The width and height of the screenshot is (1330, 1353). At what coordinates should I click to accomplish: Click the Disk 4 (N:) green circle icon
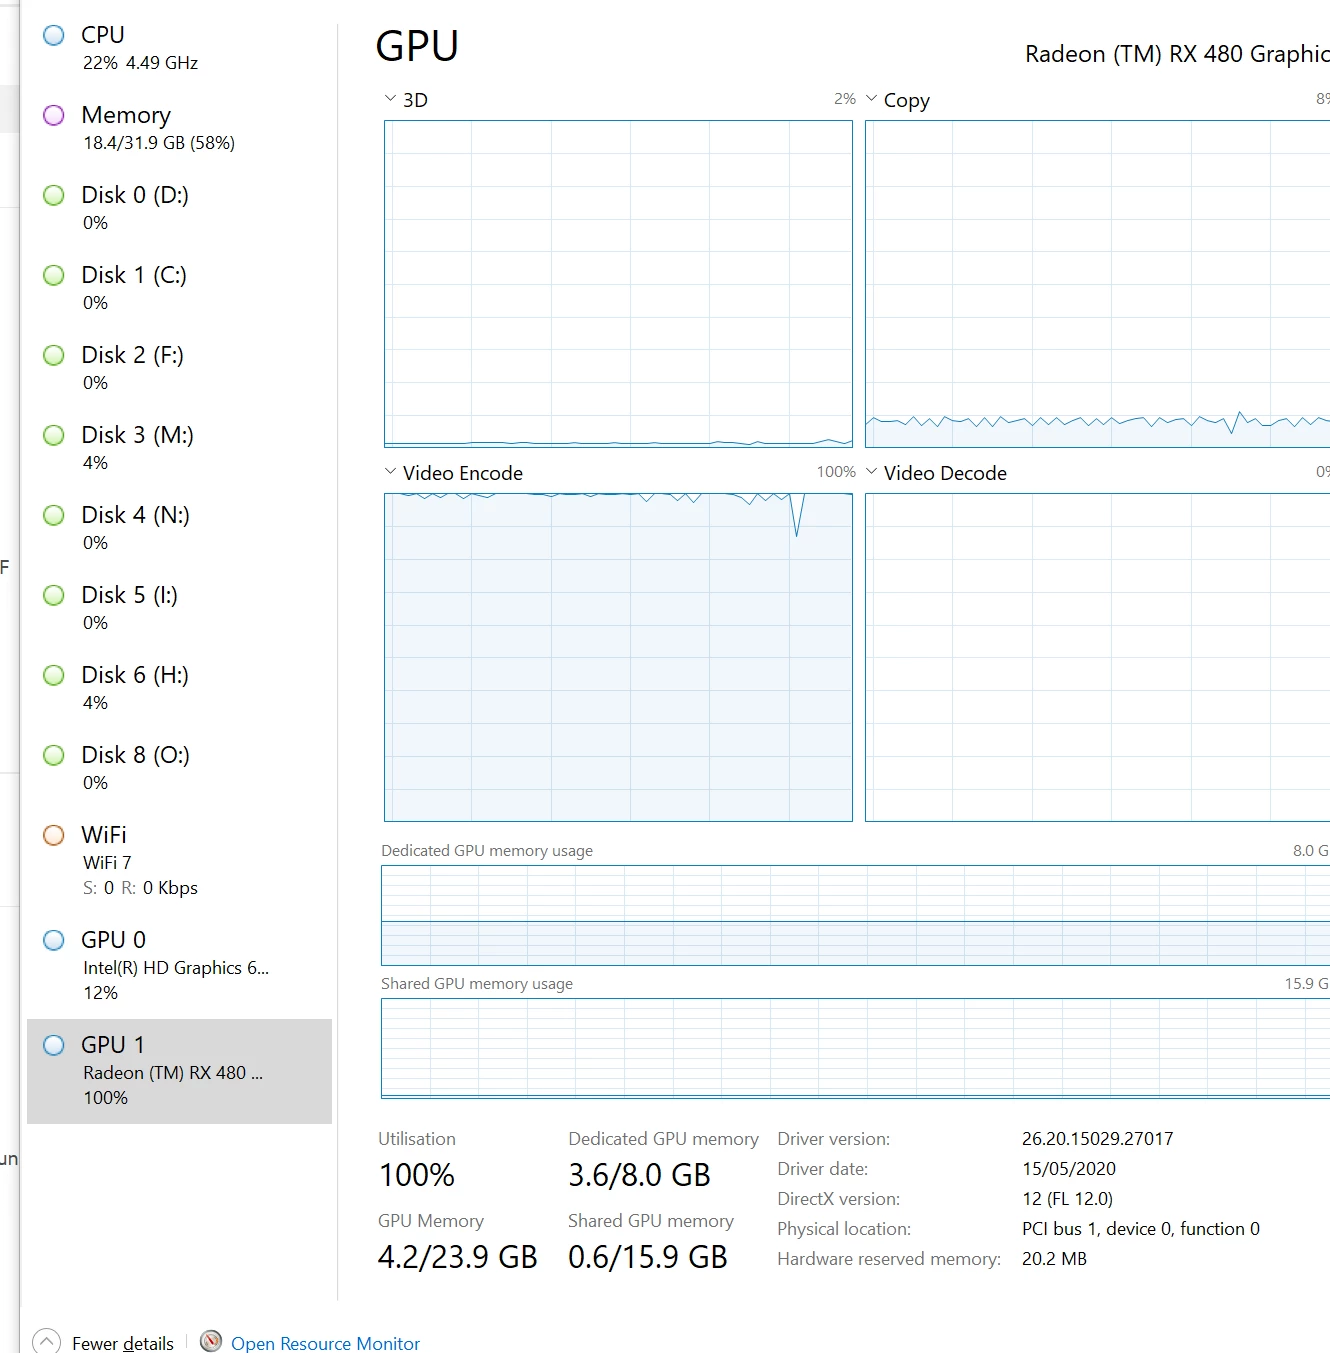tap(54, 516)
